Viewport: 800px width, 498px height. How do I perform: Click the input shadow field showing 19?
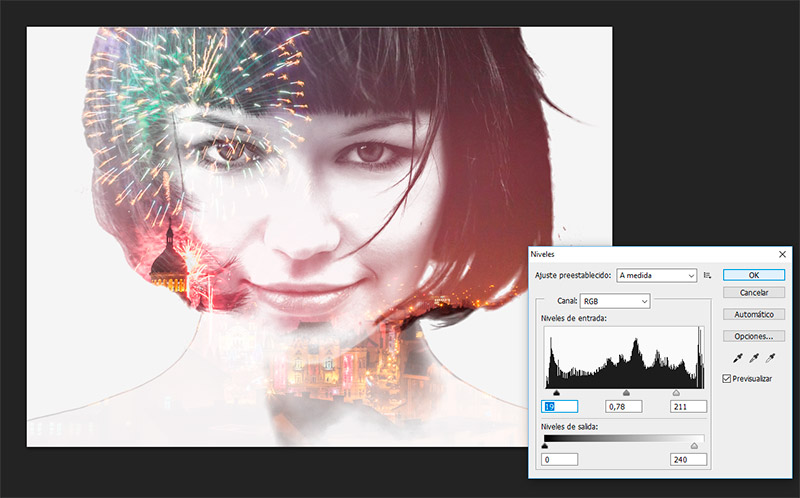(x=560, y=407)
